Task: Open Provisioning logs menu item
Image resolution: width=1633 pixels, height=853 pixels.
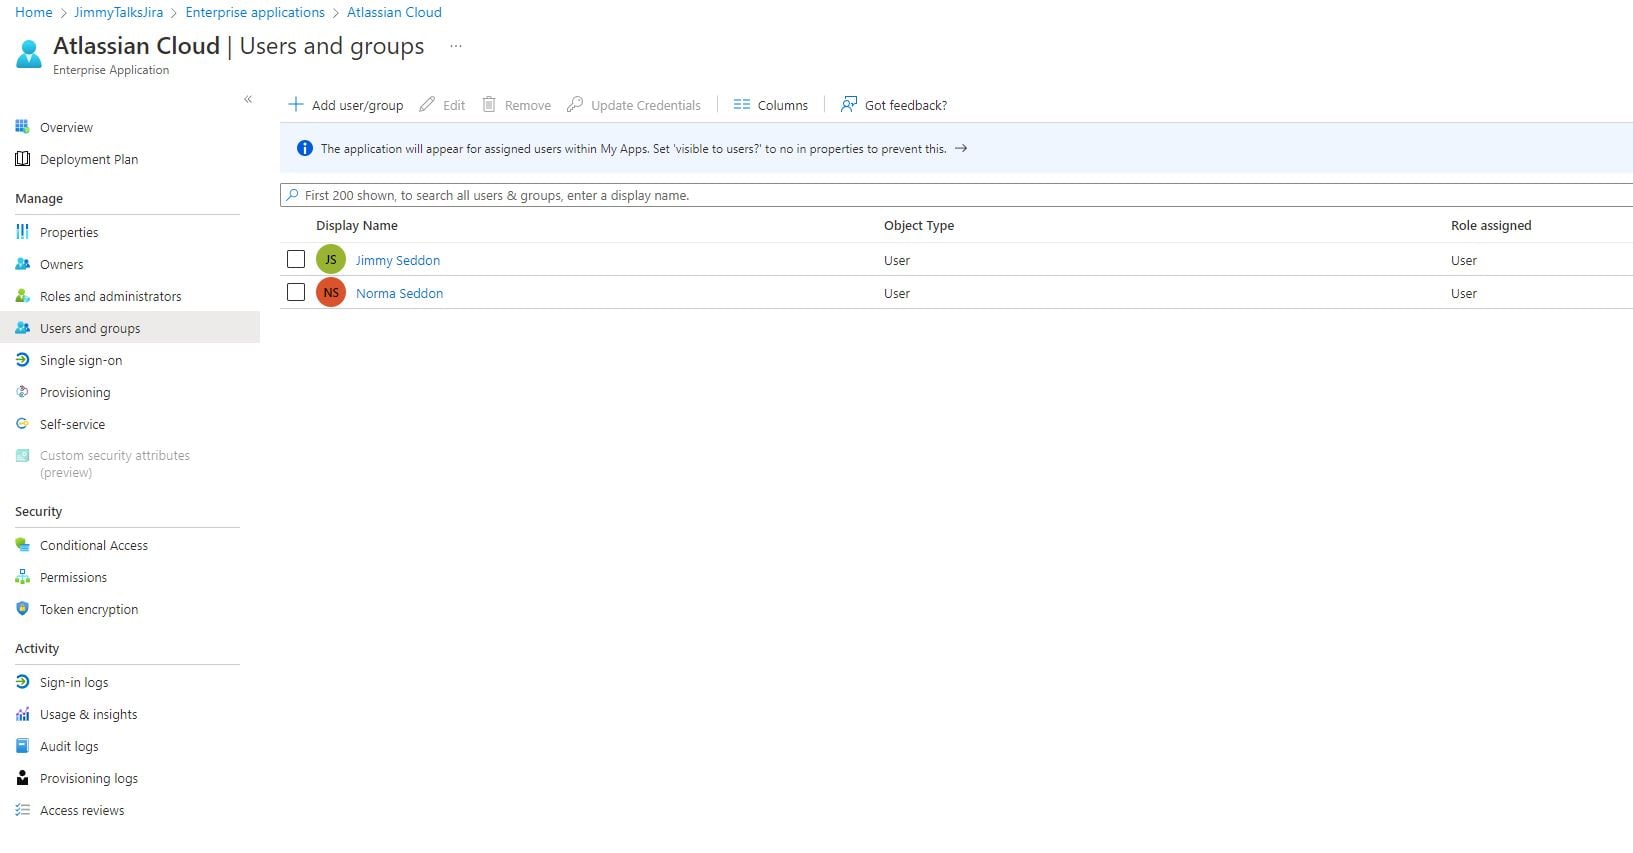Action: pos(89,778)
